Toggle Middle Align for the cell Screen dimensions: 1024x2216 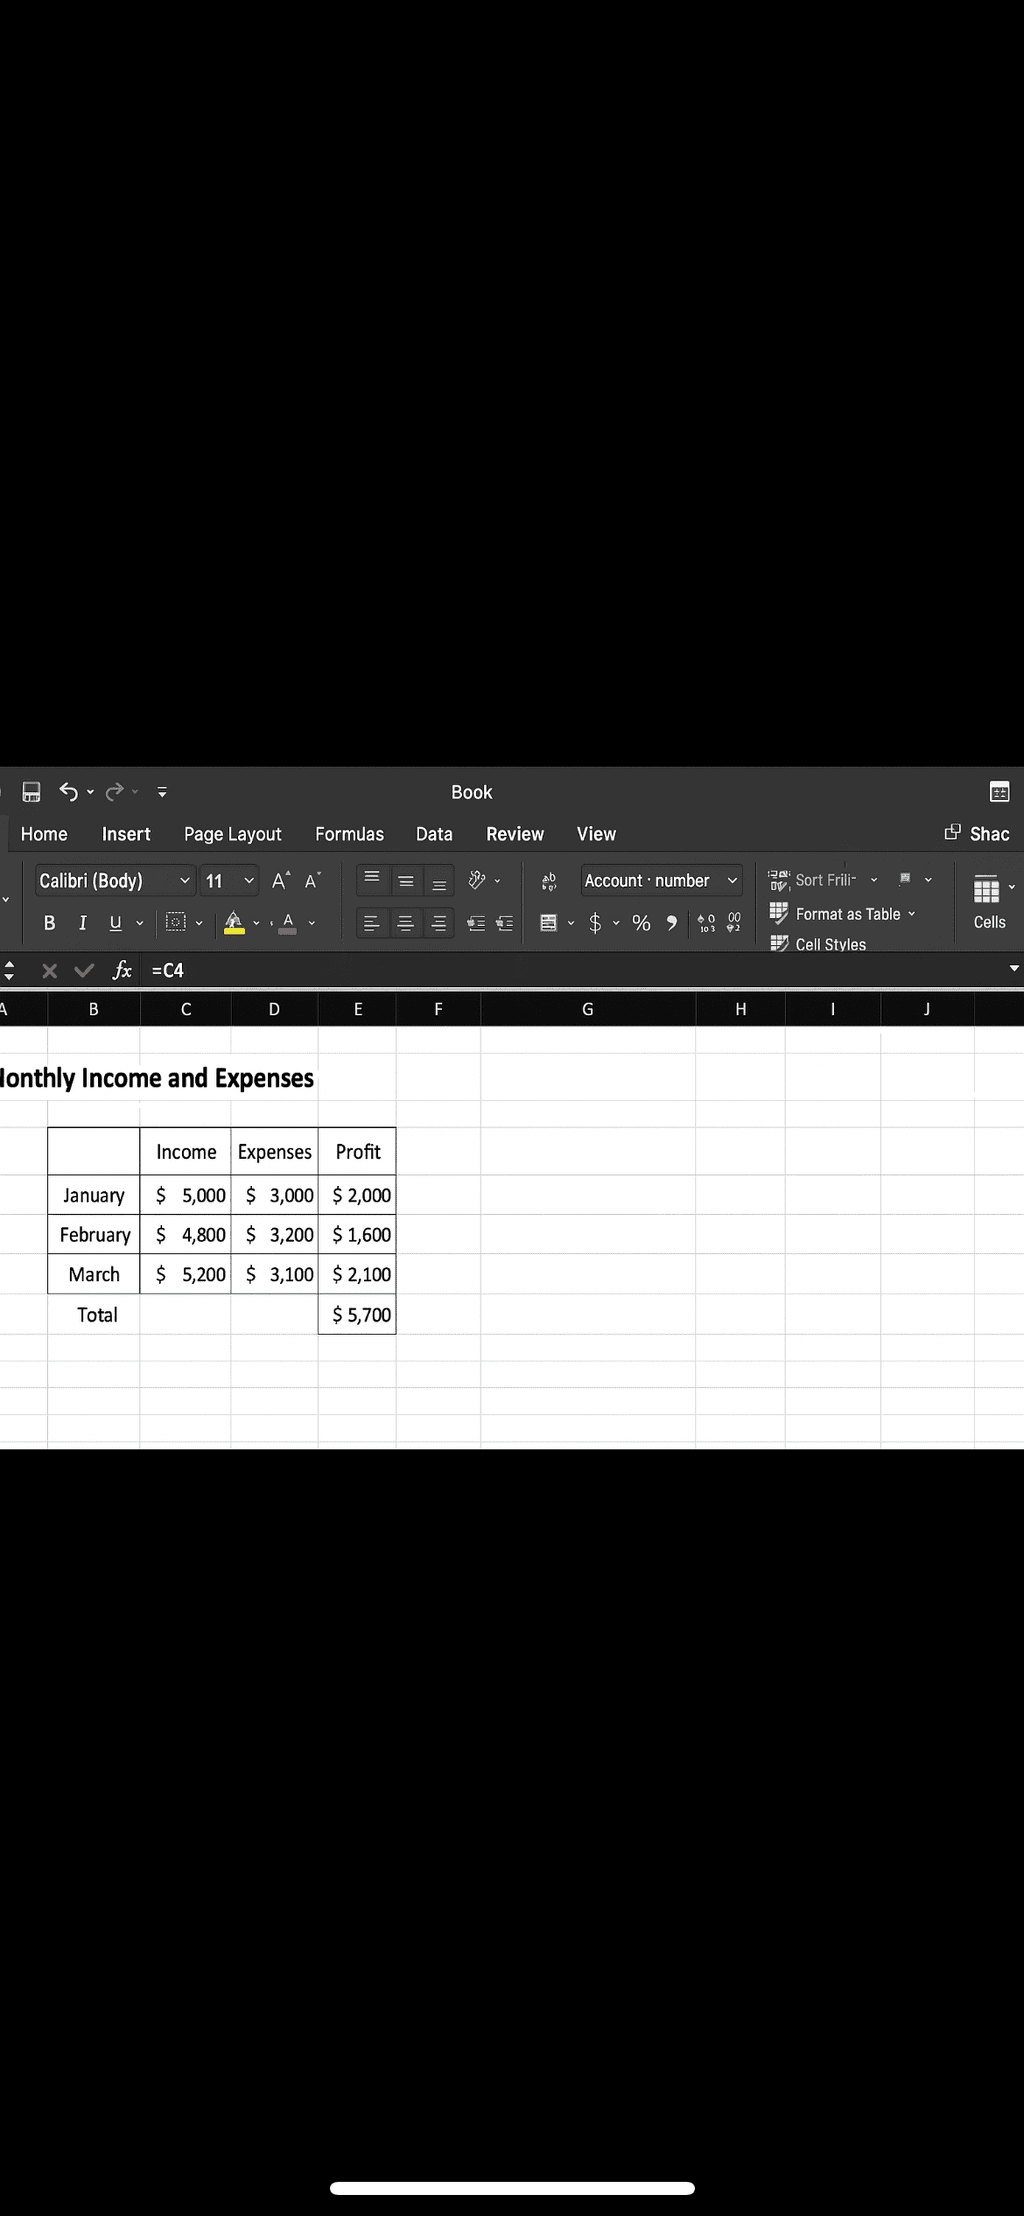click(405, 881)
